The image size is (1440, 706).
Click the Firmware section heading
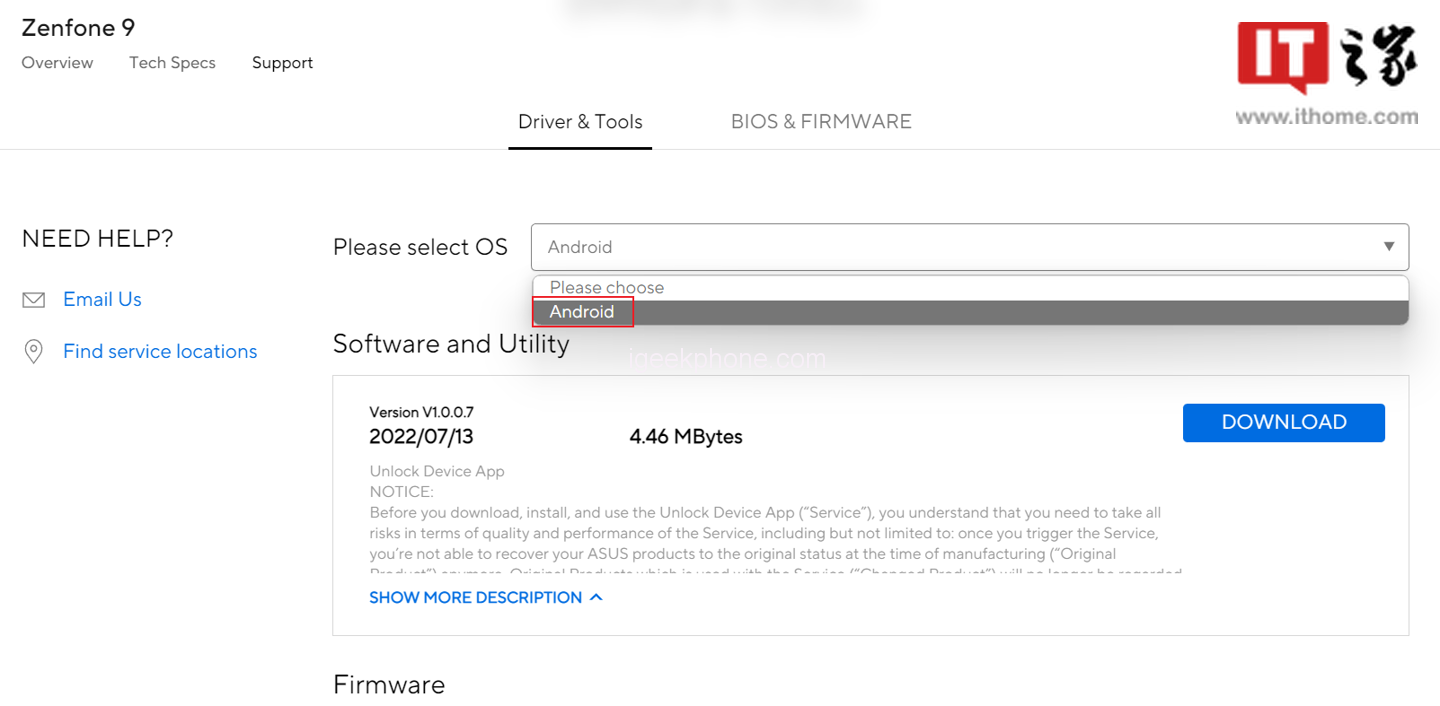coord(389,685)
